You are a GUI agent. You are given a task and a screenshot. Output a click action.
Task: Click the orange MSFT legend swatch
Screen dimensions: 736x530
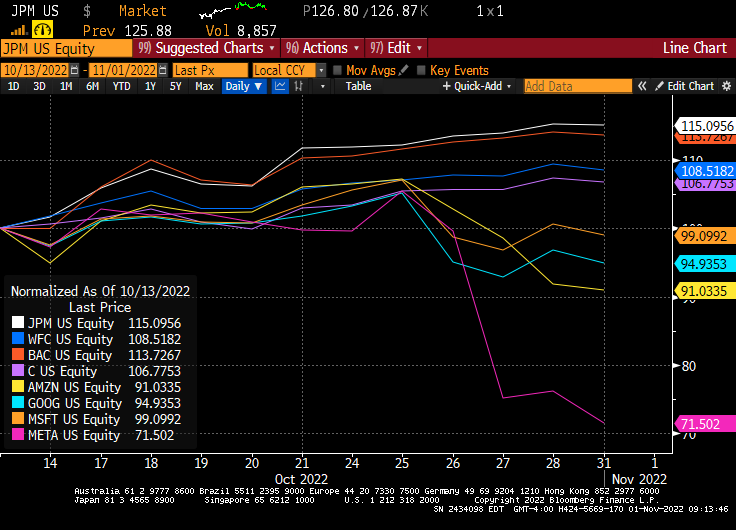[18, 418]
